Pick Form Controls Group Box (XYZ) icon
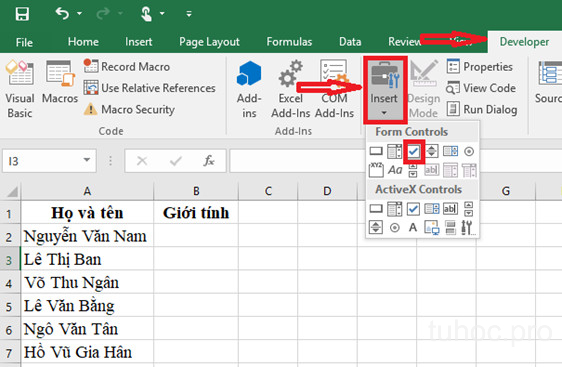This screenshot has height=367, width=562. [x=376, y=170]
